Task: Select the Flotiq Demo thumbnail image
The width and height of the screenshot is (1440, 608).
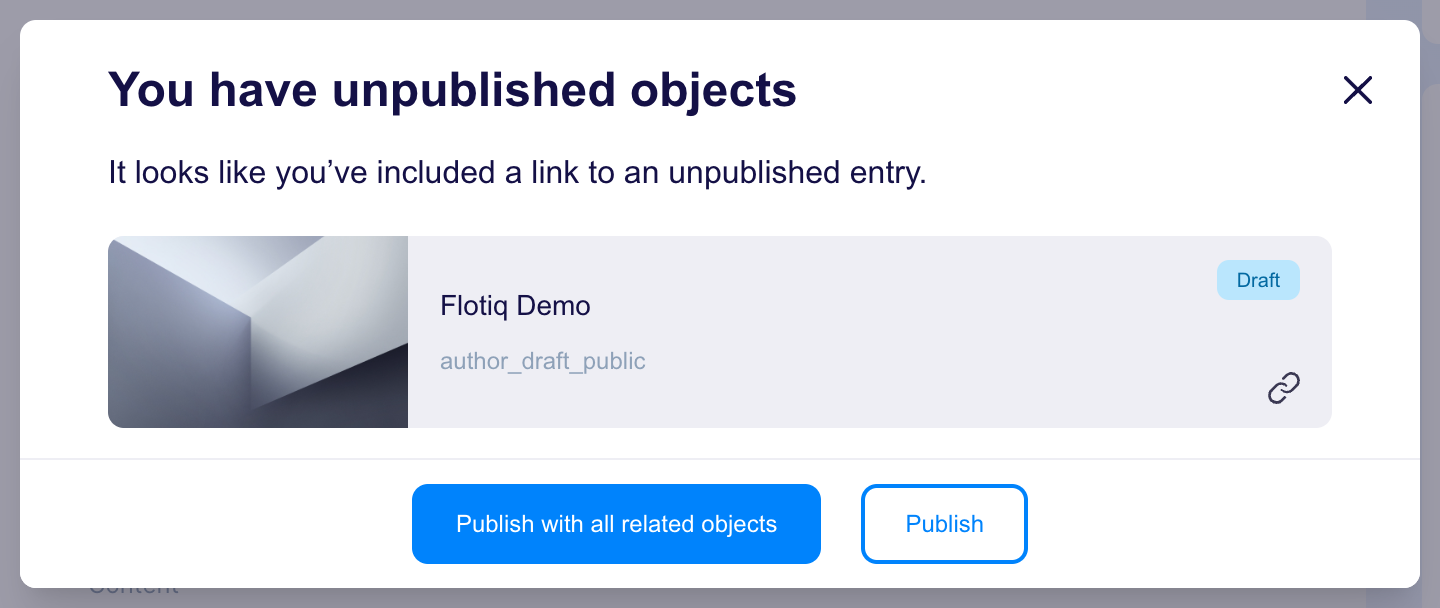Action: click(x=258, y=332)
